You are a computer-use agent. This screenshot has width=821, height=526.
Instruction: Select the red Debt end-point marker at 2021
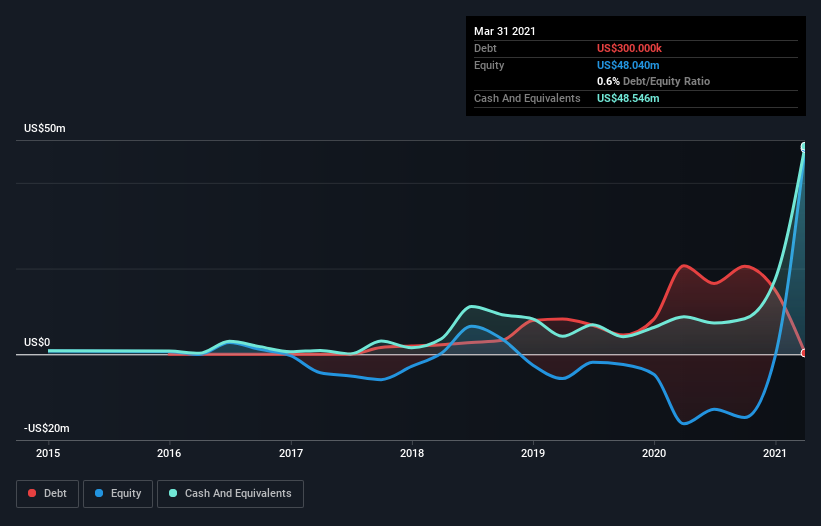pos(804,353)
